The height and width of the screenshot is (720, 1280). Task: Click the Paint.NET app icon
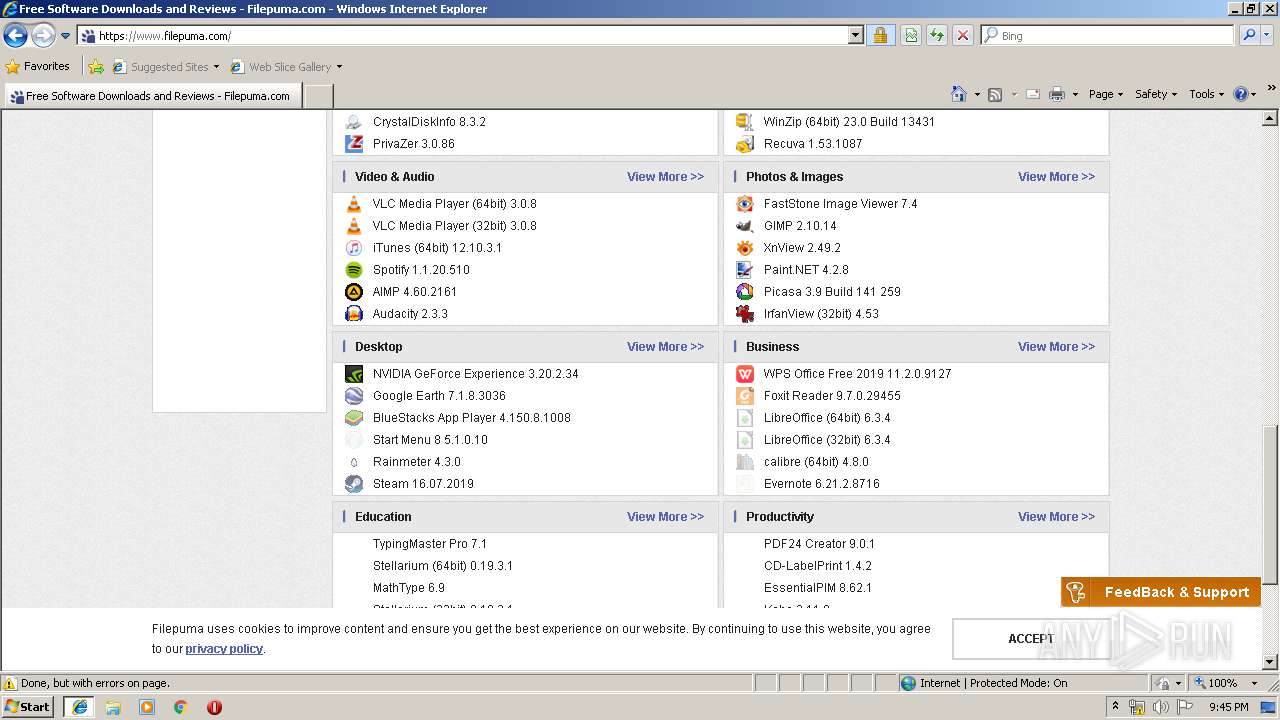(744, 270)
